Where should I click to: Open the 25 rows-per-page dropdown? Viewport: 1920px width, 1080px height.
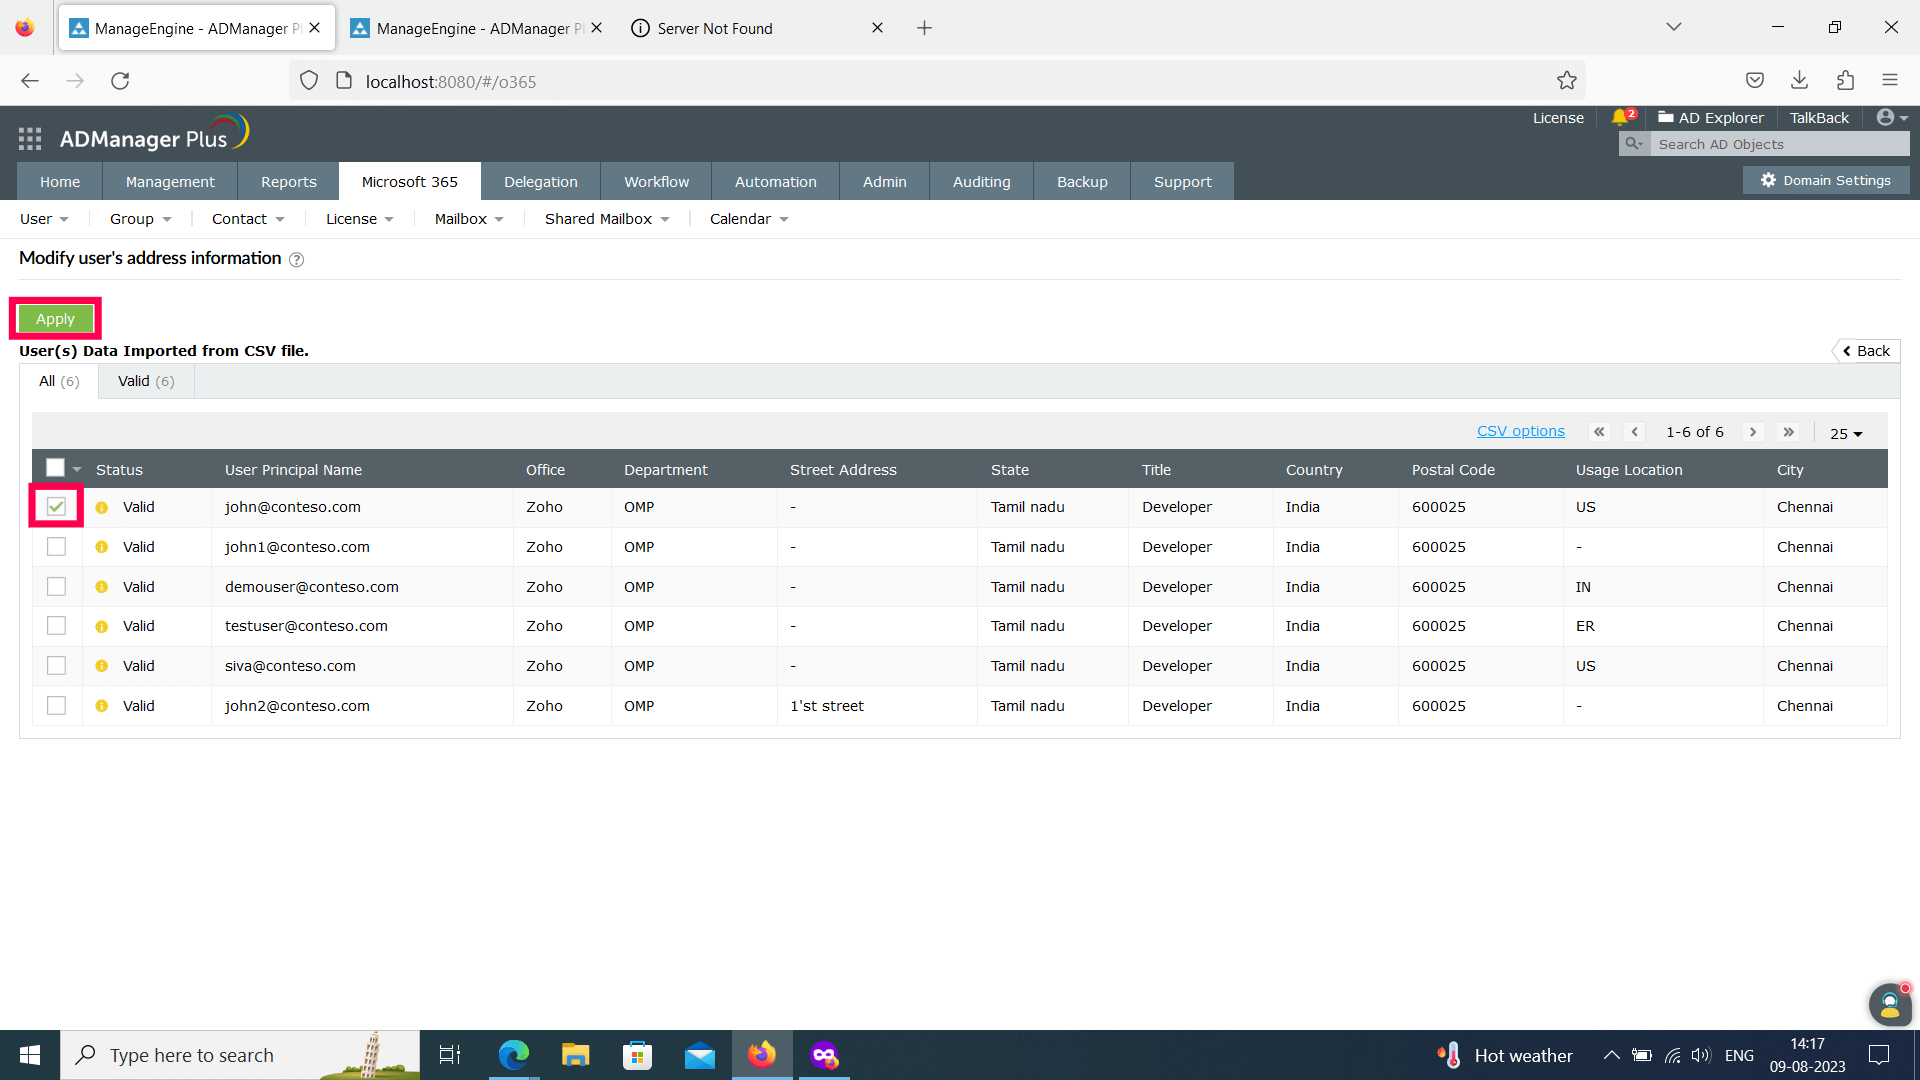coord(1846,433)
